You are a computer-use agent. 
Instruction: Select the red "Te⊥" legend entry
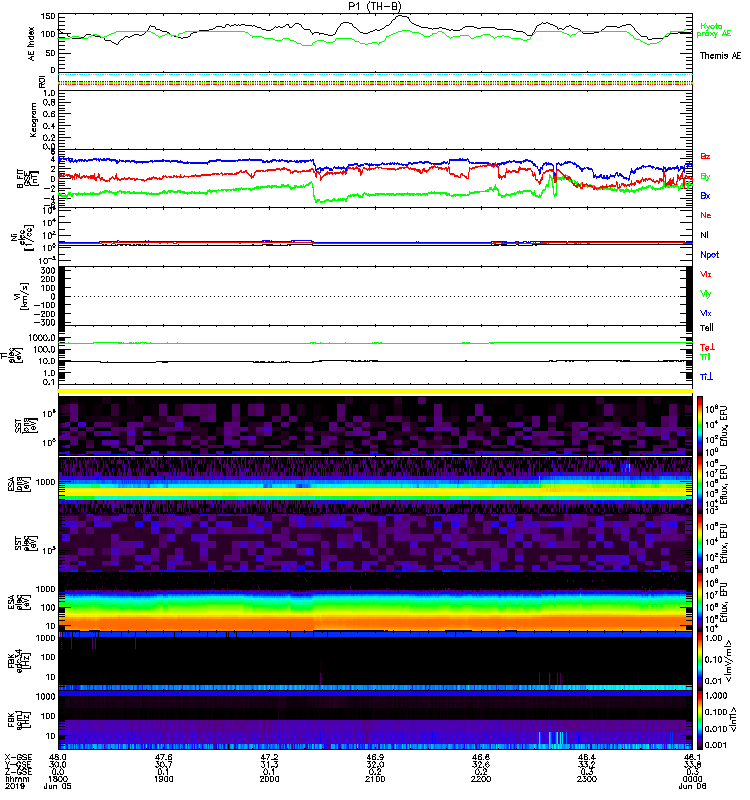[x=707, y=347]
